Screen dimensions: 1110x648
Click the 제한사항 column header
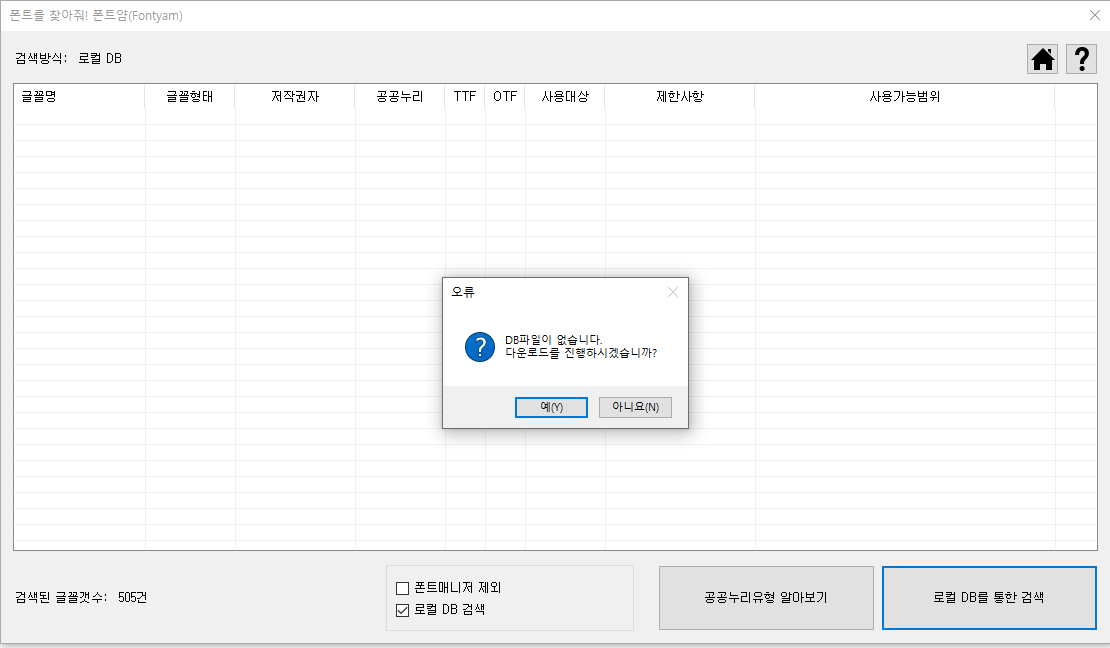680,97
